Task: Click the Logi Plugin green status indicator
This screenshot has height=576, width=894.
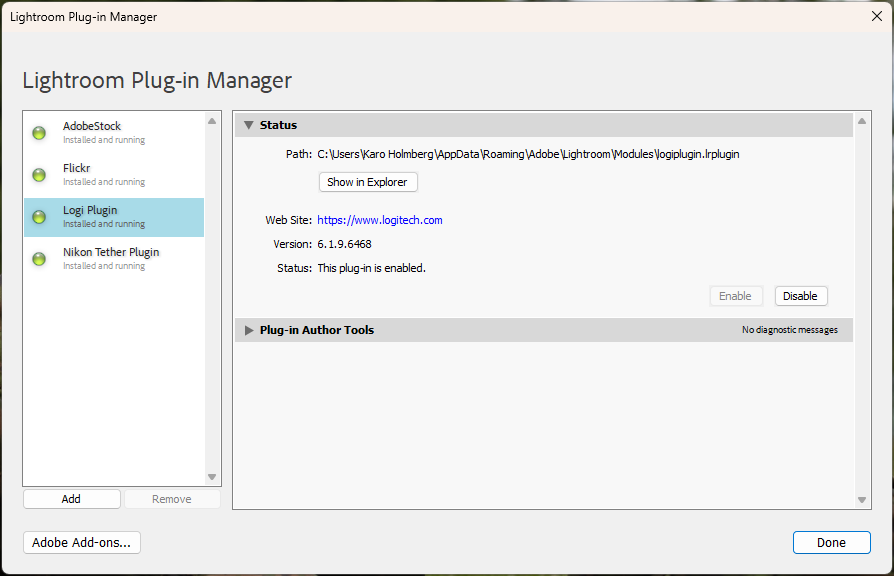Action: click(39, 217)
